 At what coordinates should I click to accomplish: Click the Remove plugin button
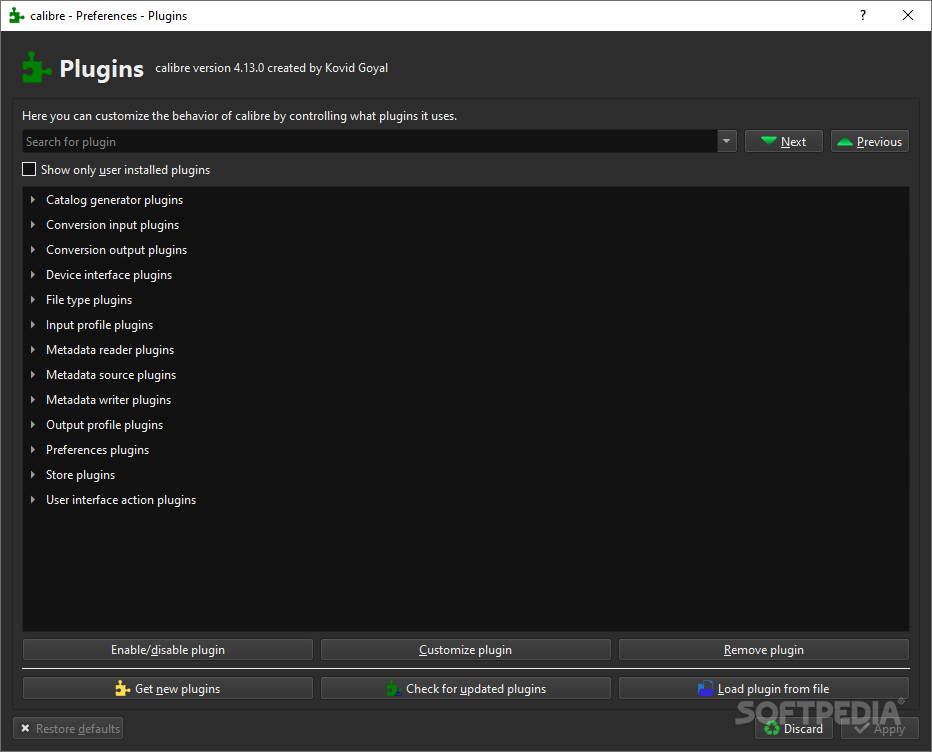coord(764,650)
